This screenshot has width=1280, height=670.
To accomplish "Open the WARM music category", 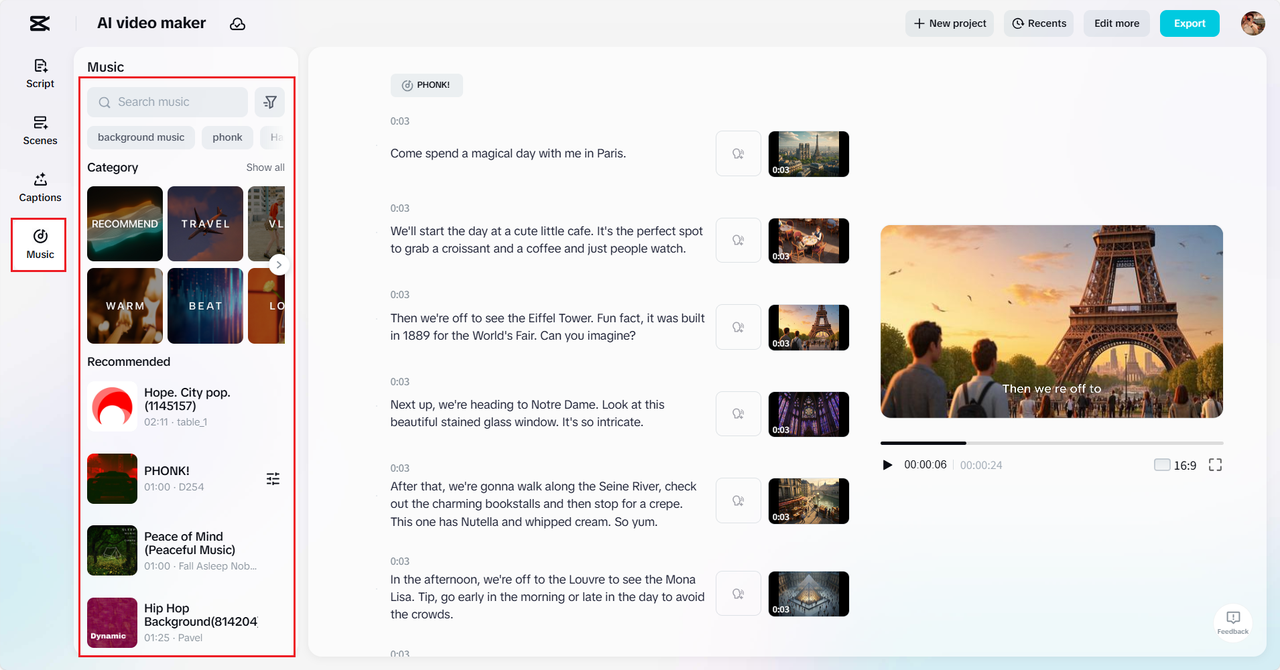I will 125,306.
